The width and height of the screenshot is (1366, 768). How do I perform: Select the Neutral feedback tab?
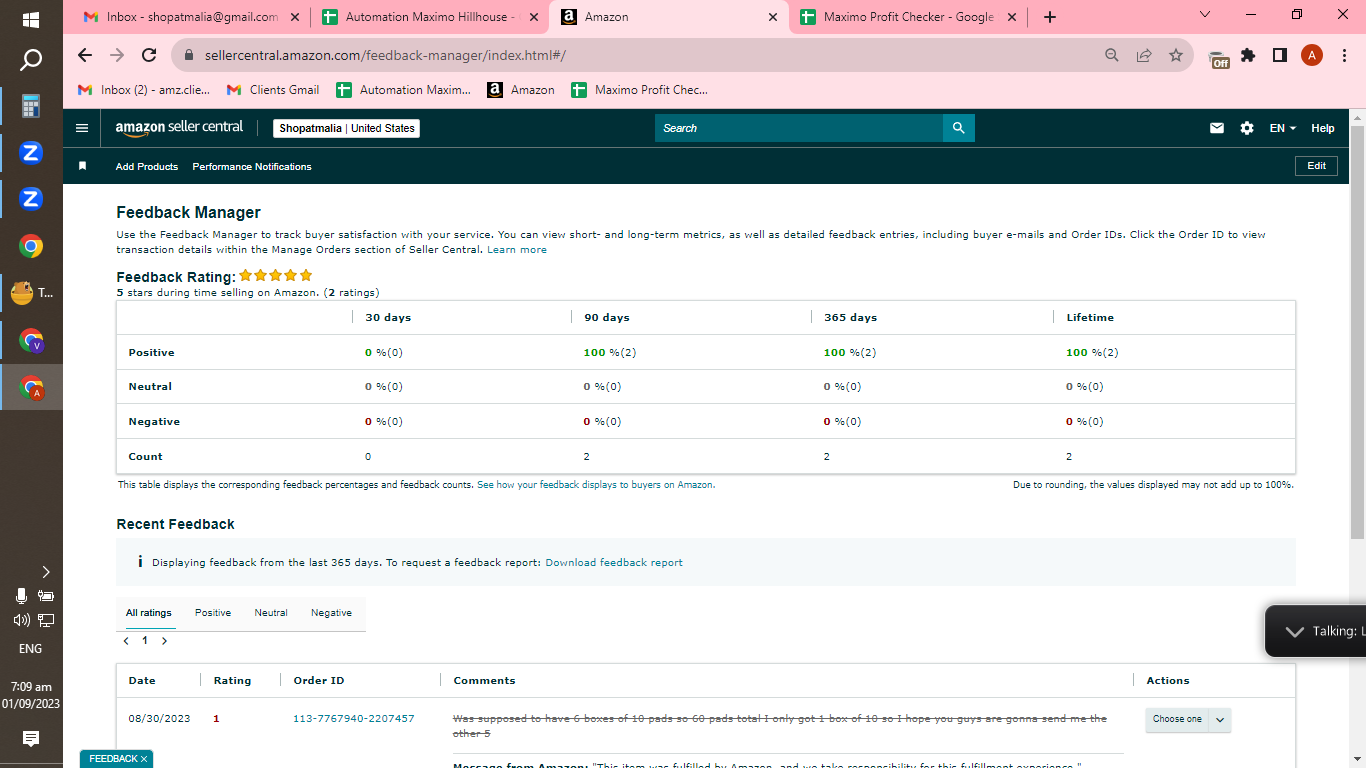pos(271,613)
